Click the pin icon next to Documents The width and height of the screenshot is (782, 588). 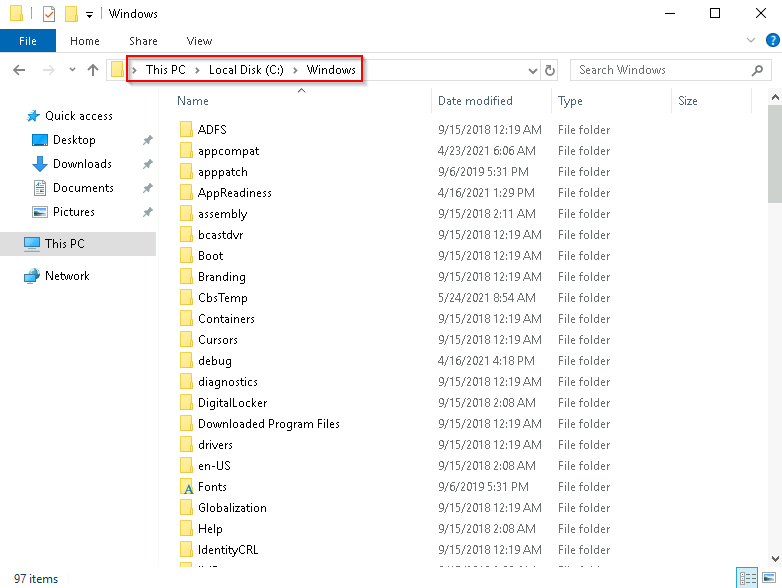pyautogui.click(x=148, y=188)
